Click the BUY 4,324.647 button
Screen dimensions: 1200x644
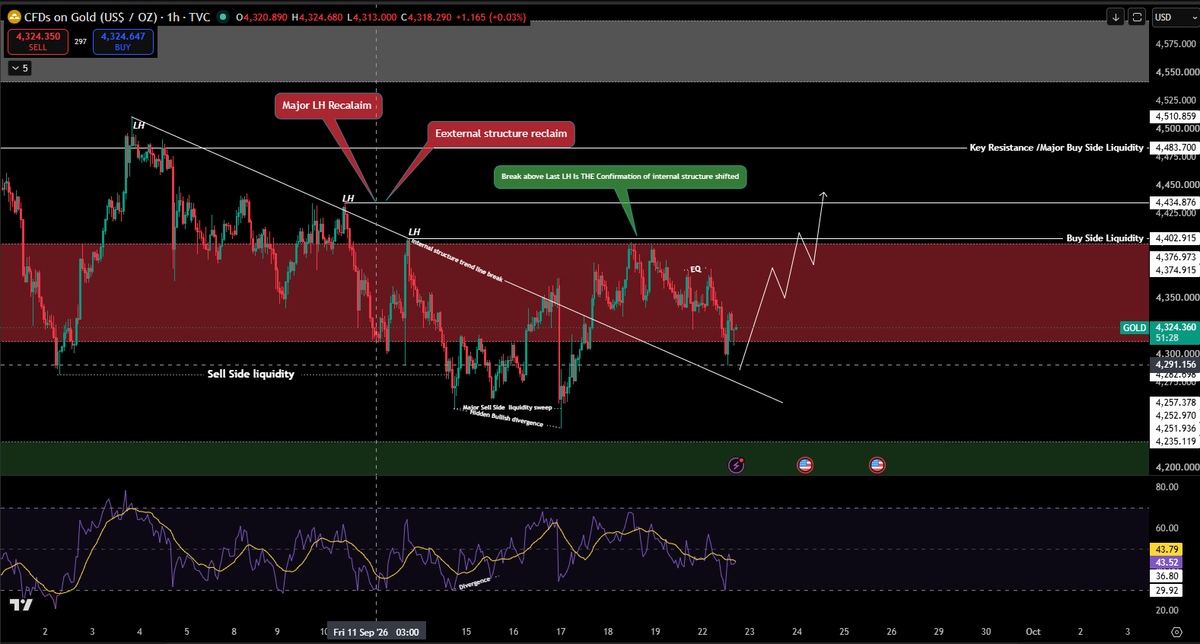(124, 41)
